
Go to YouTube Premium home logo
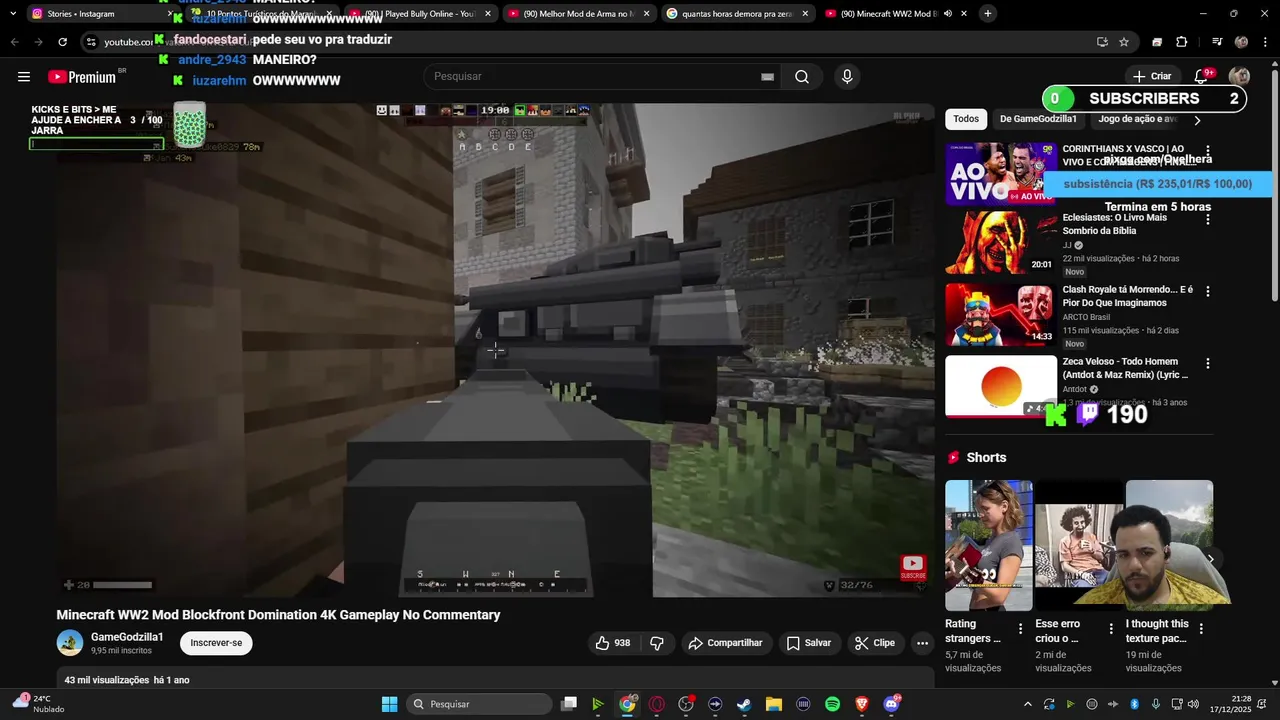tap(82, 77)
